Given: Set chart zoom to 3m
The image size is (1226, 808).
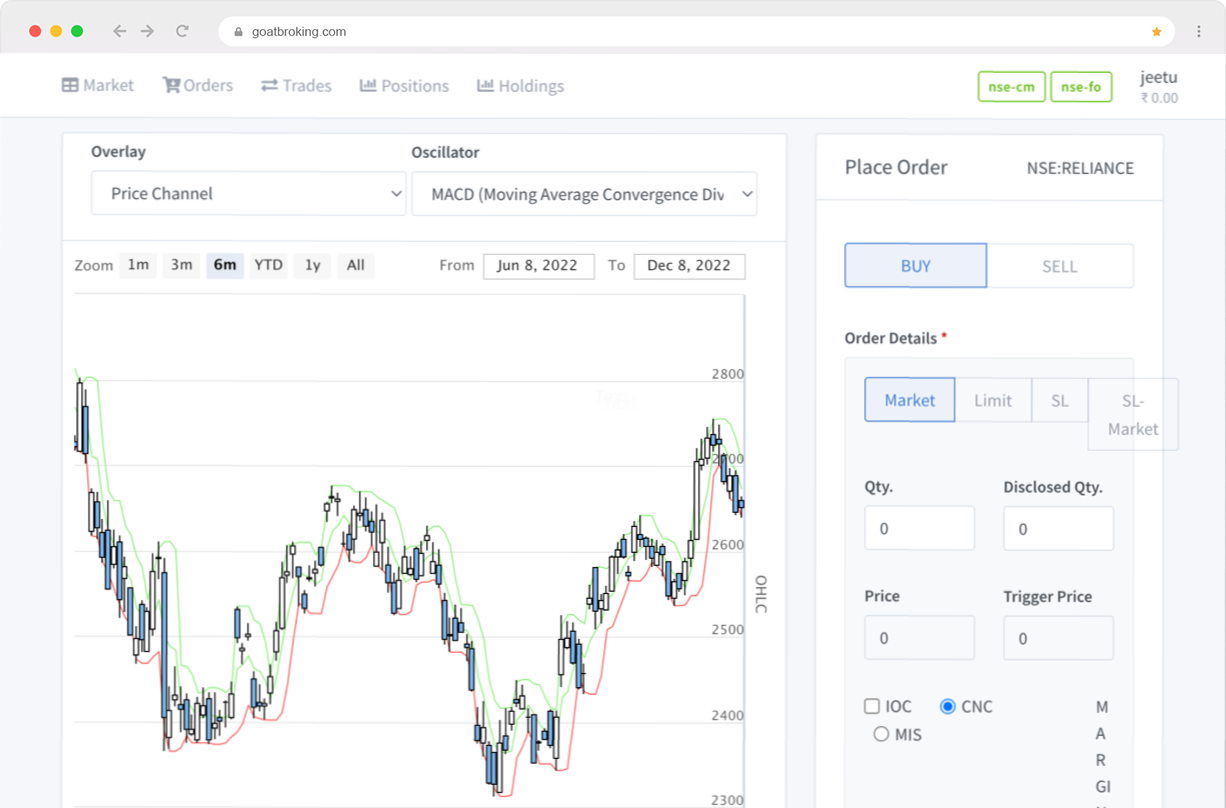Looking at the screenshot, I should [x=181, y=265].
